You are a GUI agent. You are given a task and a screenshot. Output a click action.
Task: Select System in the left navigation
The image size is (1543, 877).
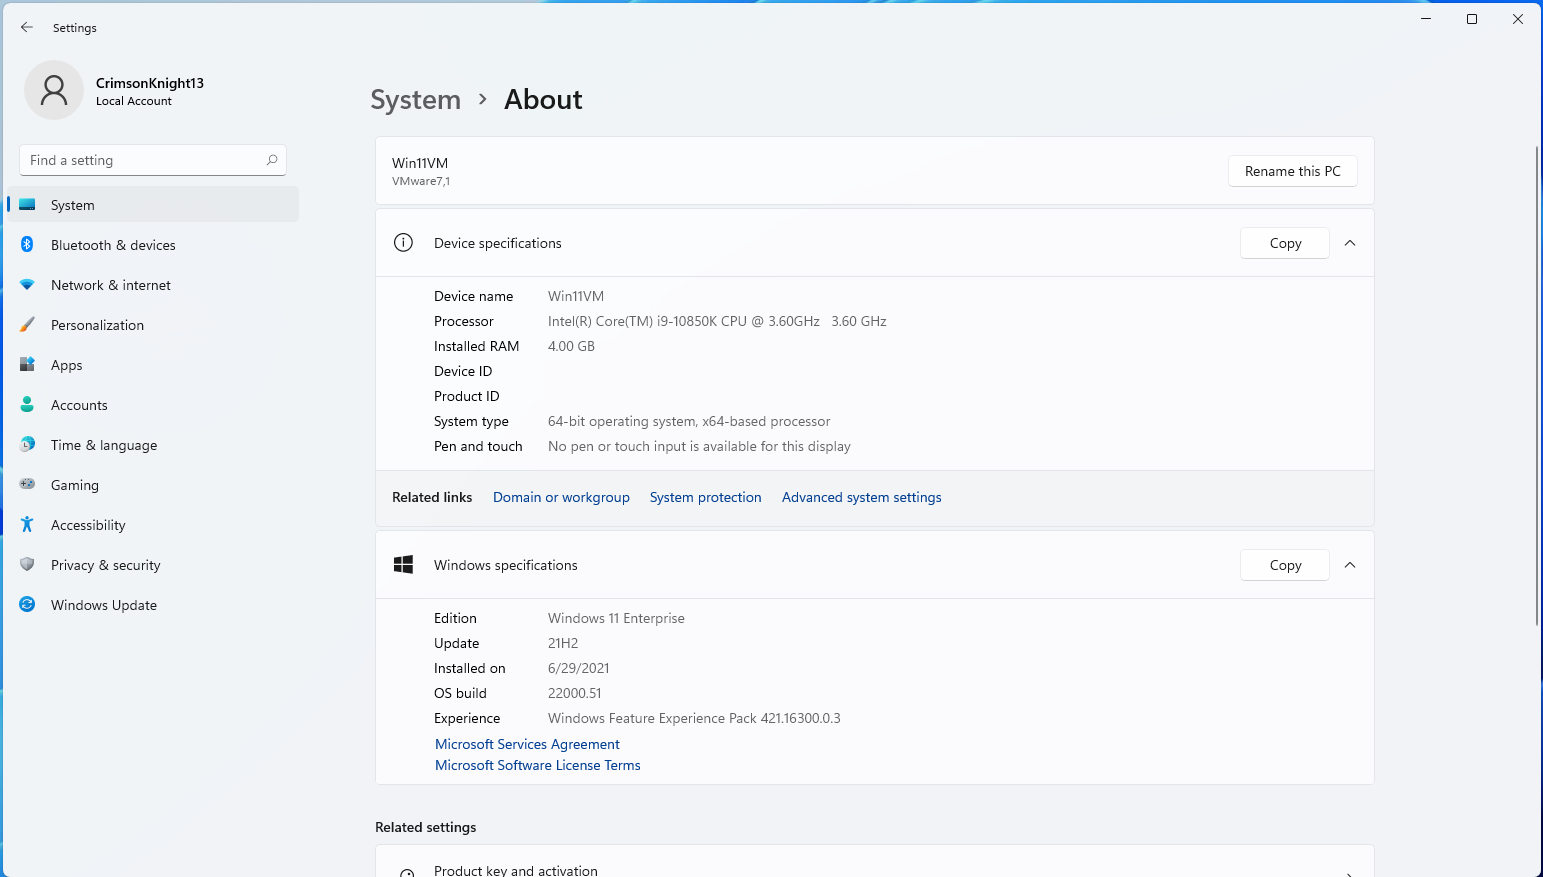click(x=73, y=205)
